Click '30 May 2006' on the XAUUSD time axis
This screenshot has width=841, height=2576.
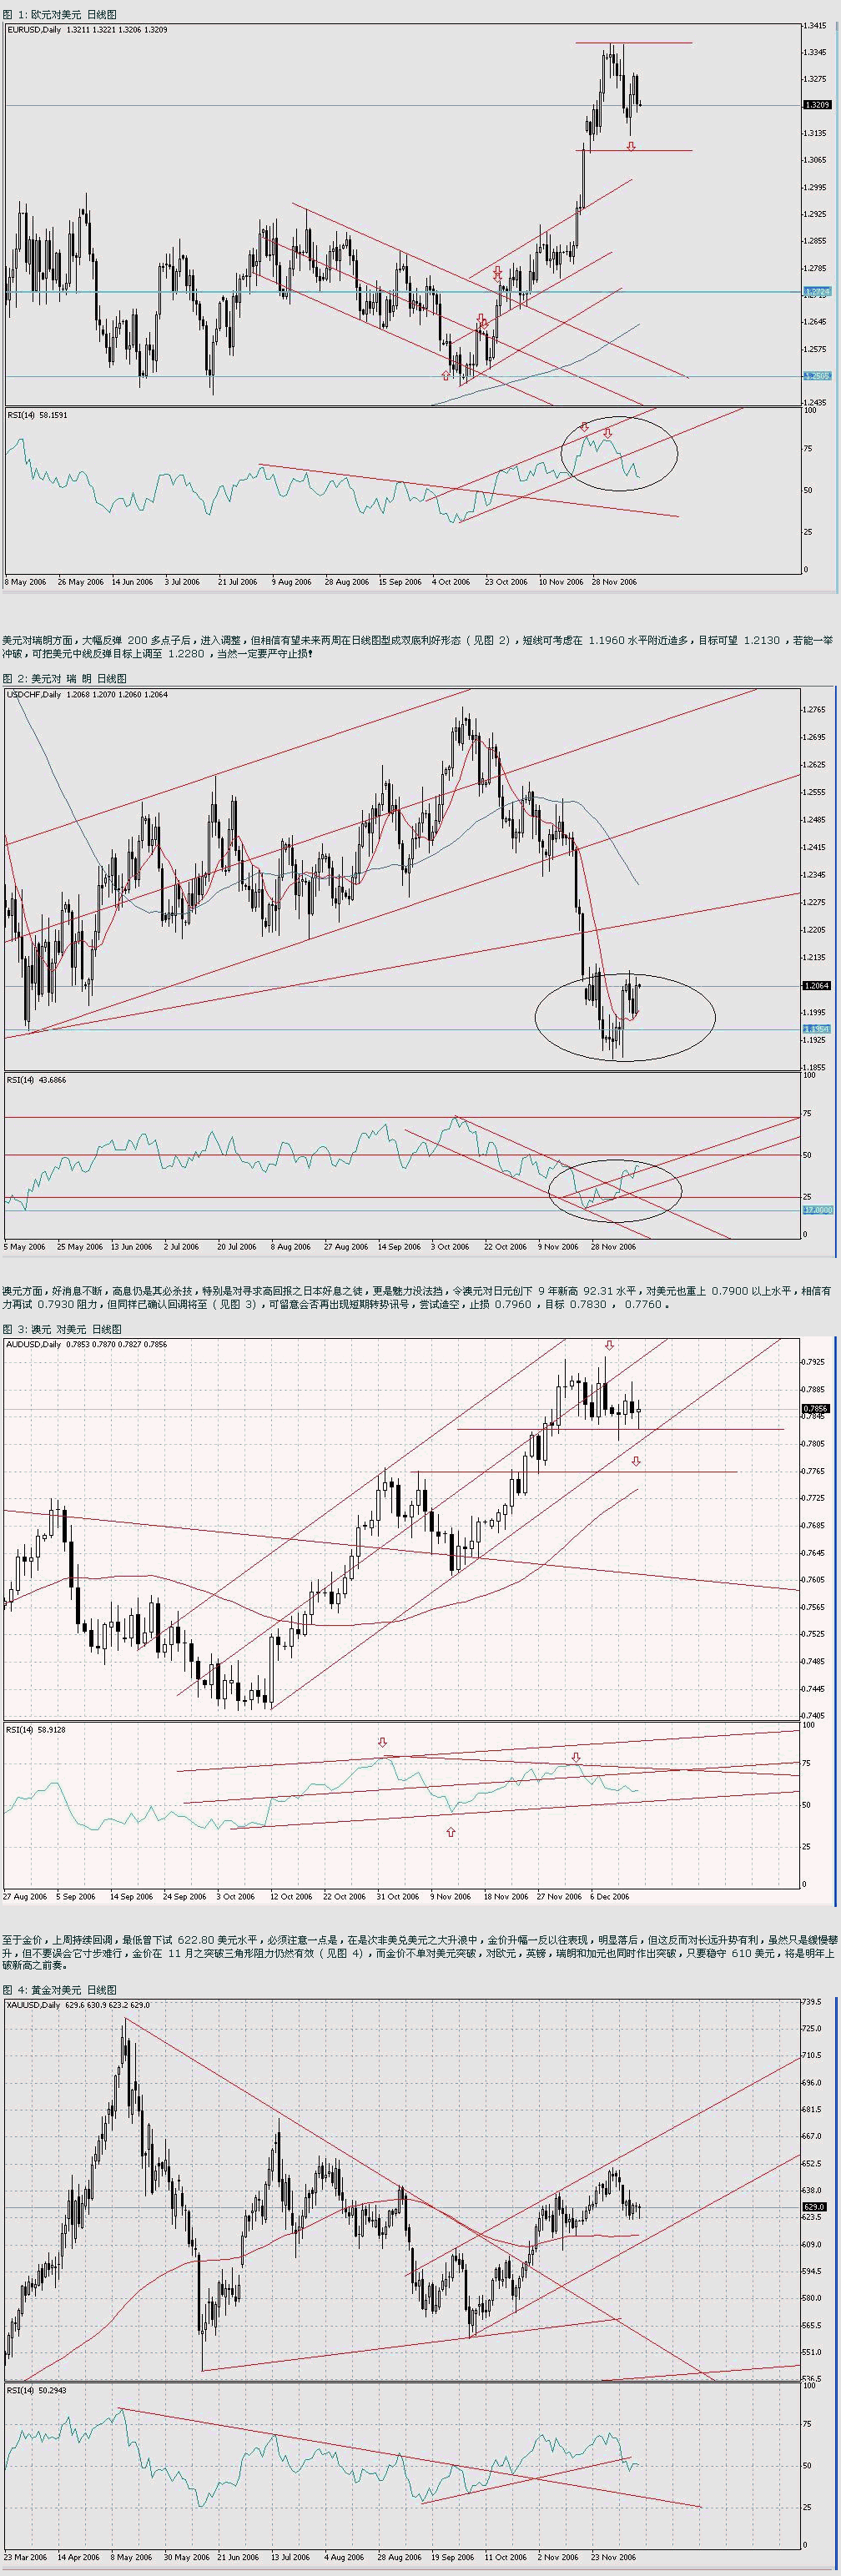click(x=187, y=2557)
